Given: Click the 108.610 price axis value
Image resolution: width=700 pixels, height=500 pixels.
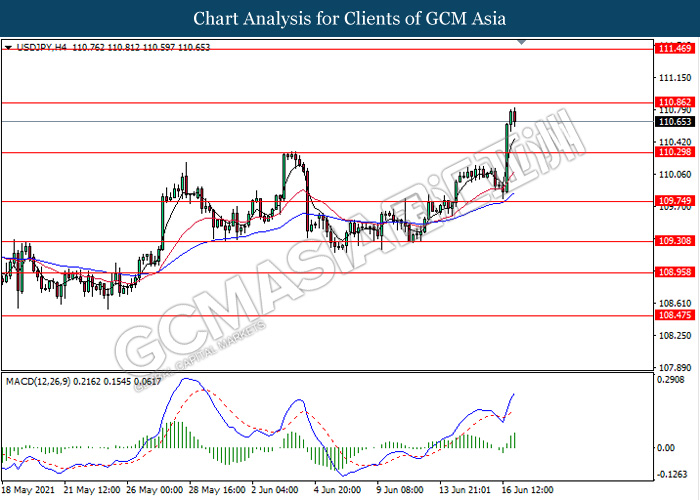Looking at the screenshot, I should coord(675,304).
